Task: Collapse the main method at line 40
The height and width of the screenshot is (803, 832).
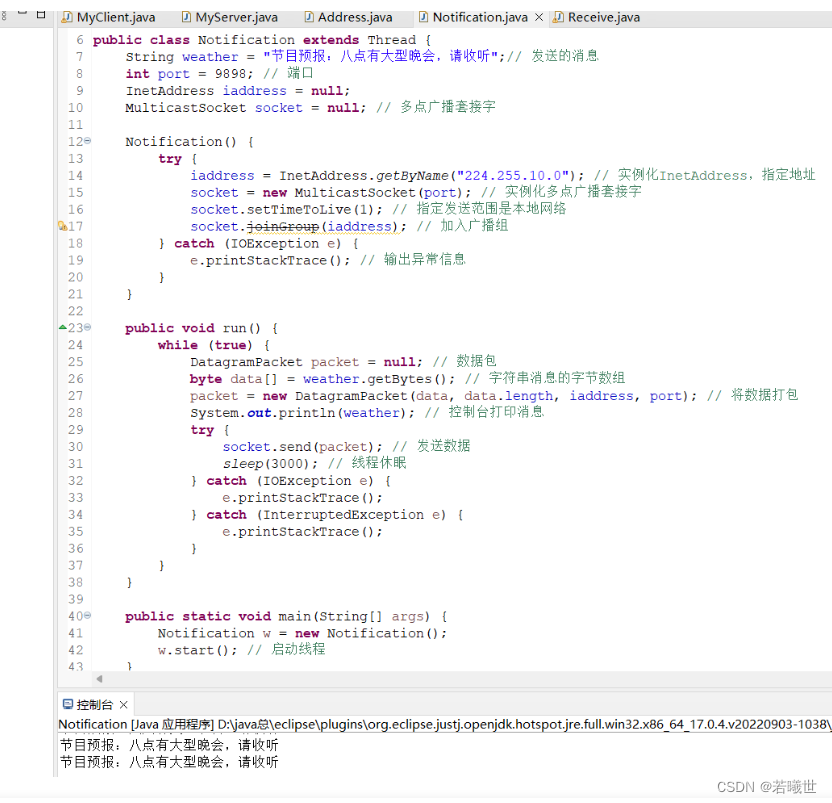Action: (x=88, y=615)
